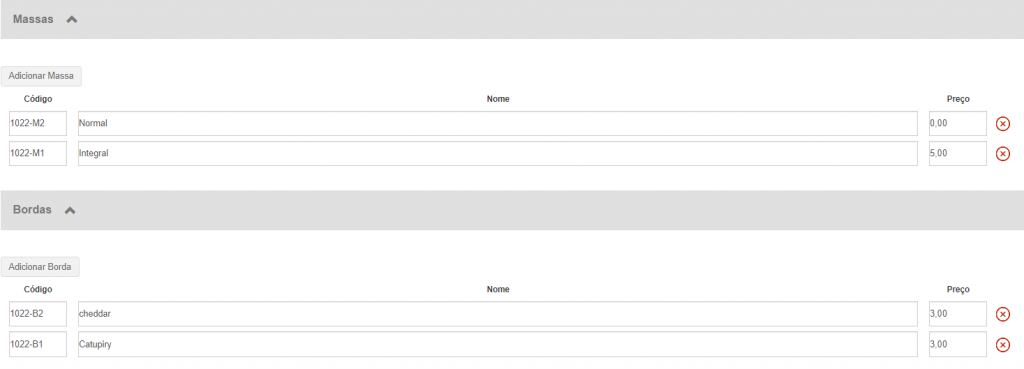The height and width of the screenshot is (369, 1024).
Task: Collapse the Massas section chevron
Action: pyautogui.click(x=72, y=20)
